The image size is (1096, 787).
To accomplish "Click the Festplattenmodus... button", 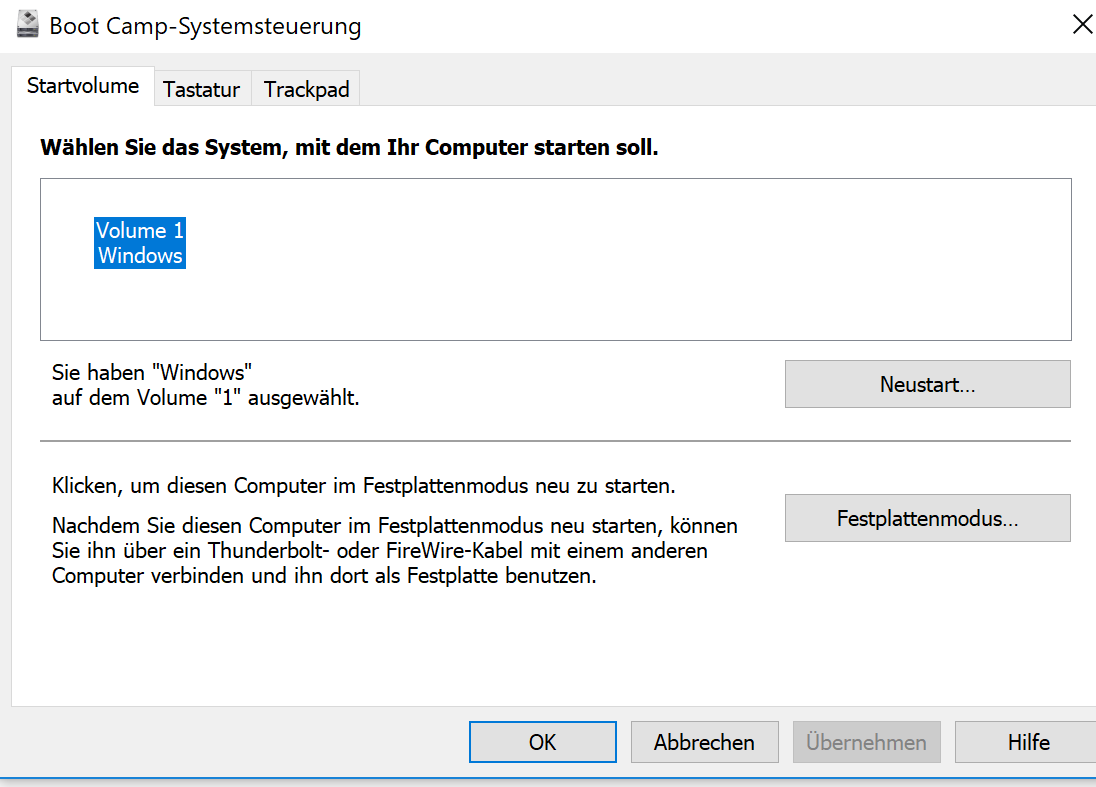I will (927, 519).
